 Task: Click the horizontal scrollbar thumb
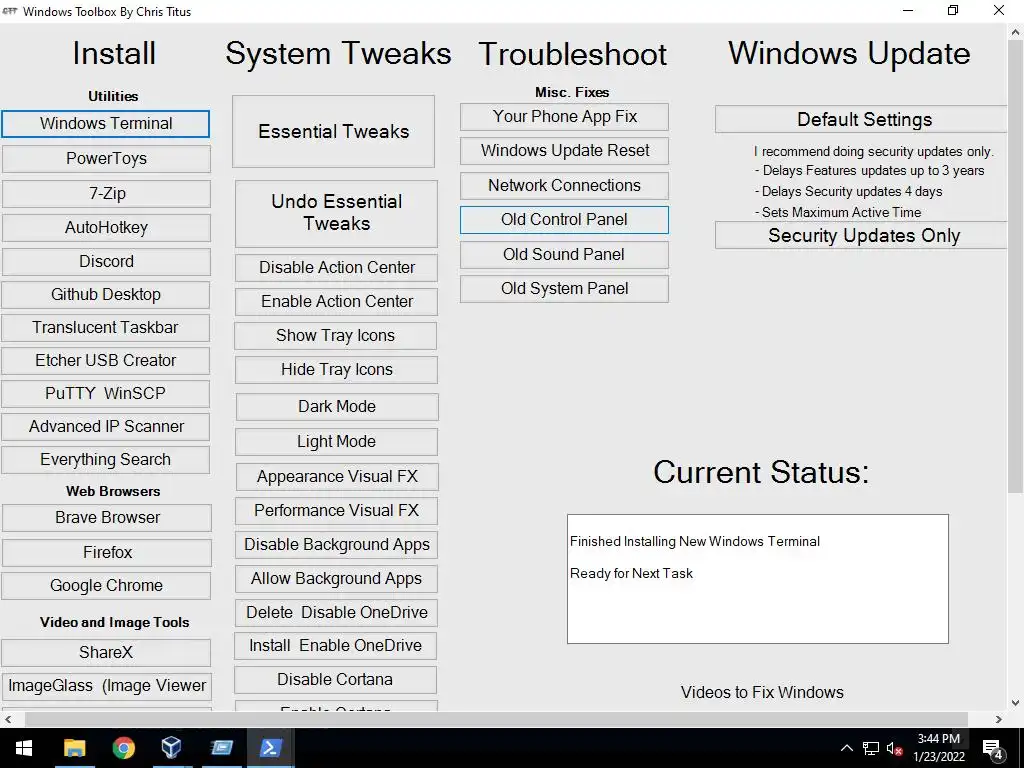pos(496,719)
